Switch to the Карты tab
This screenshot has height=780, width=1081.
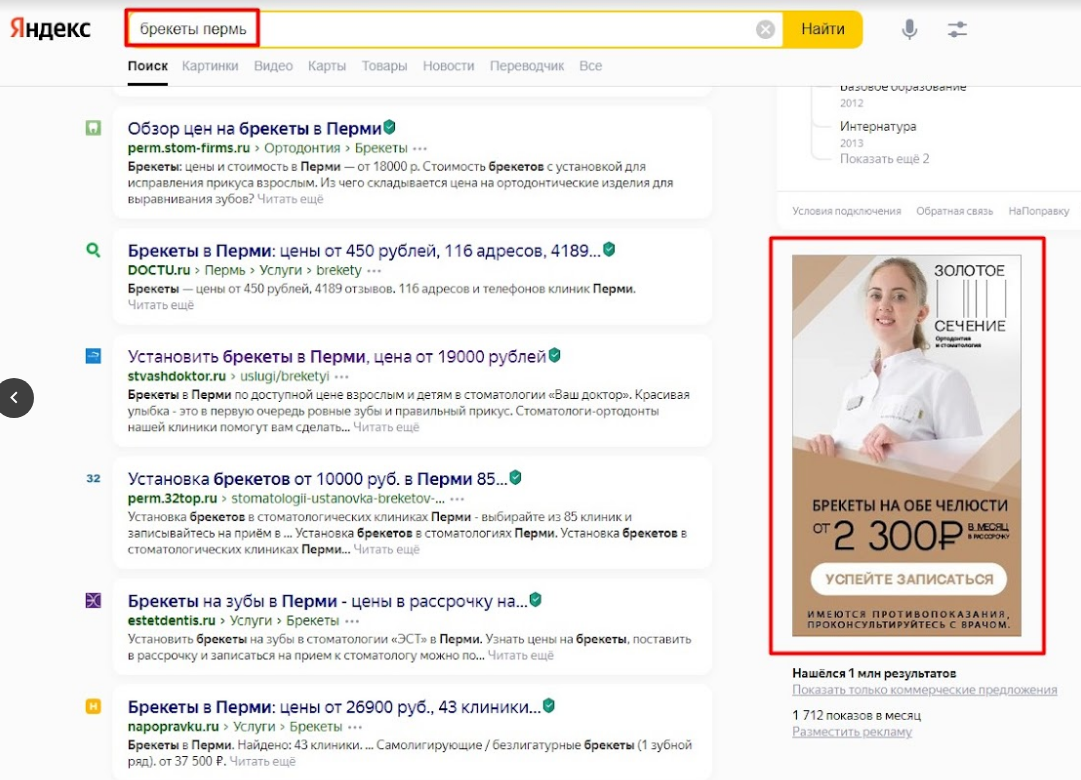coord(327,66)
